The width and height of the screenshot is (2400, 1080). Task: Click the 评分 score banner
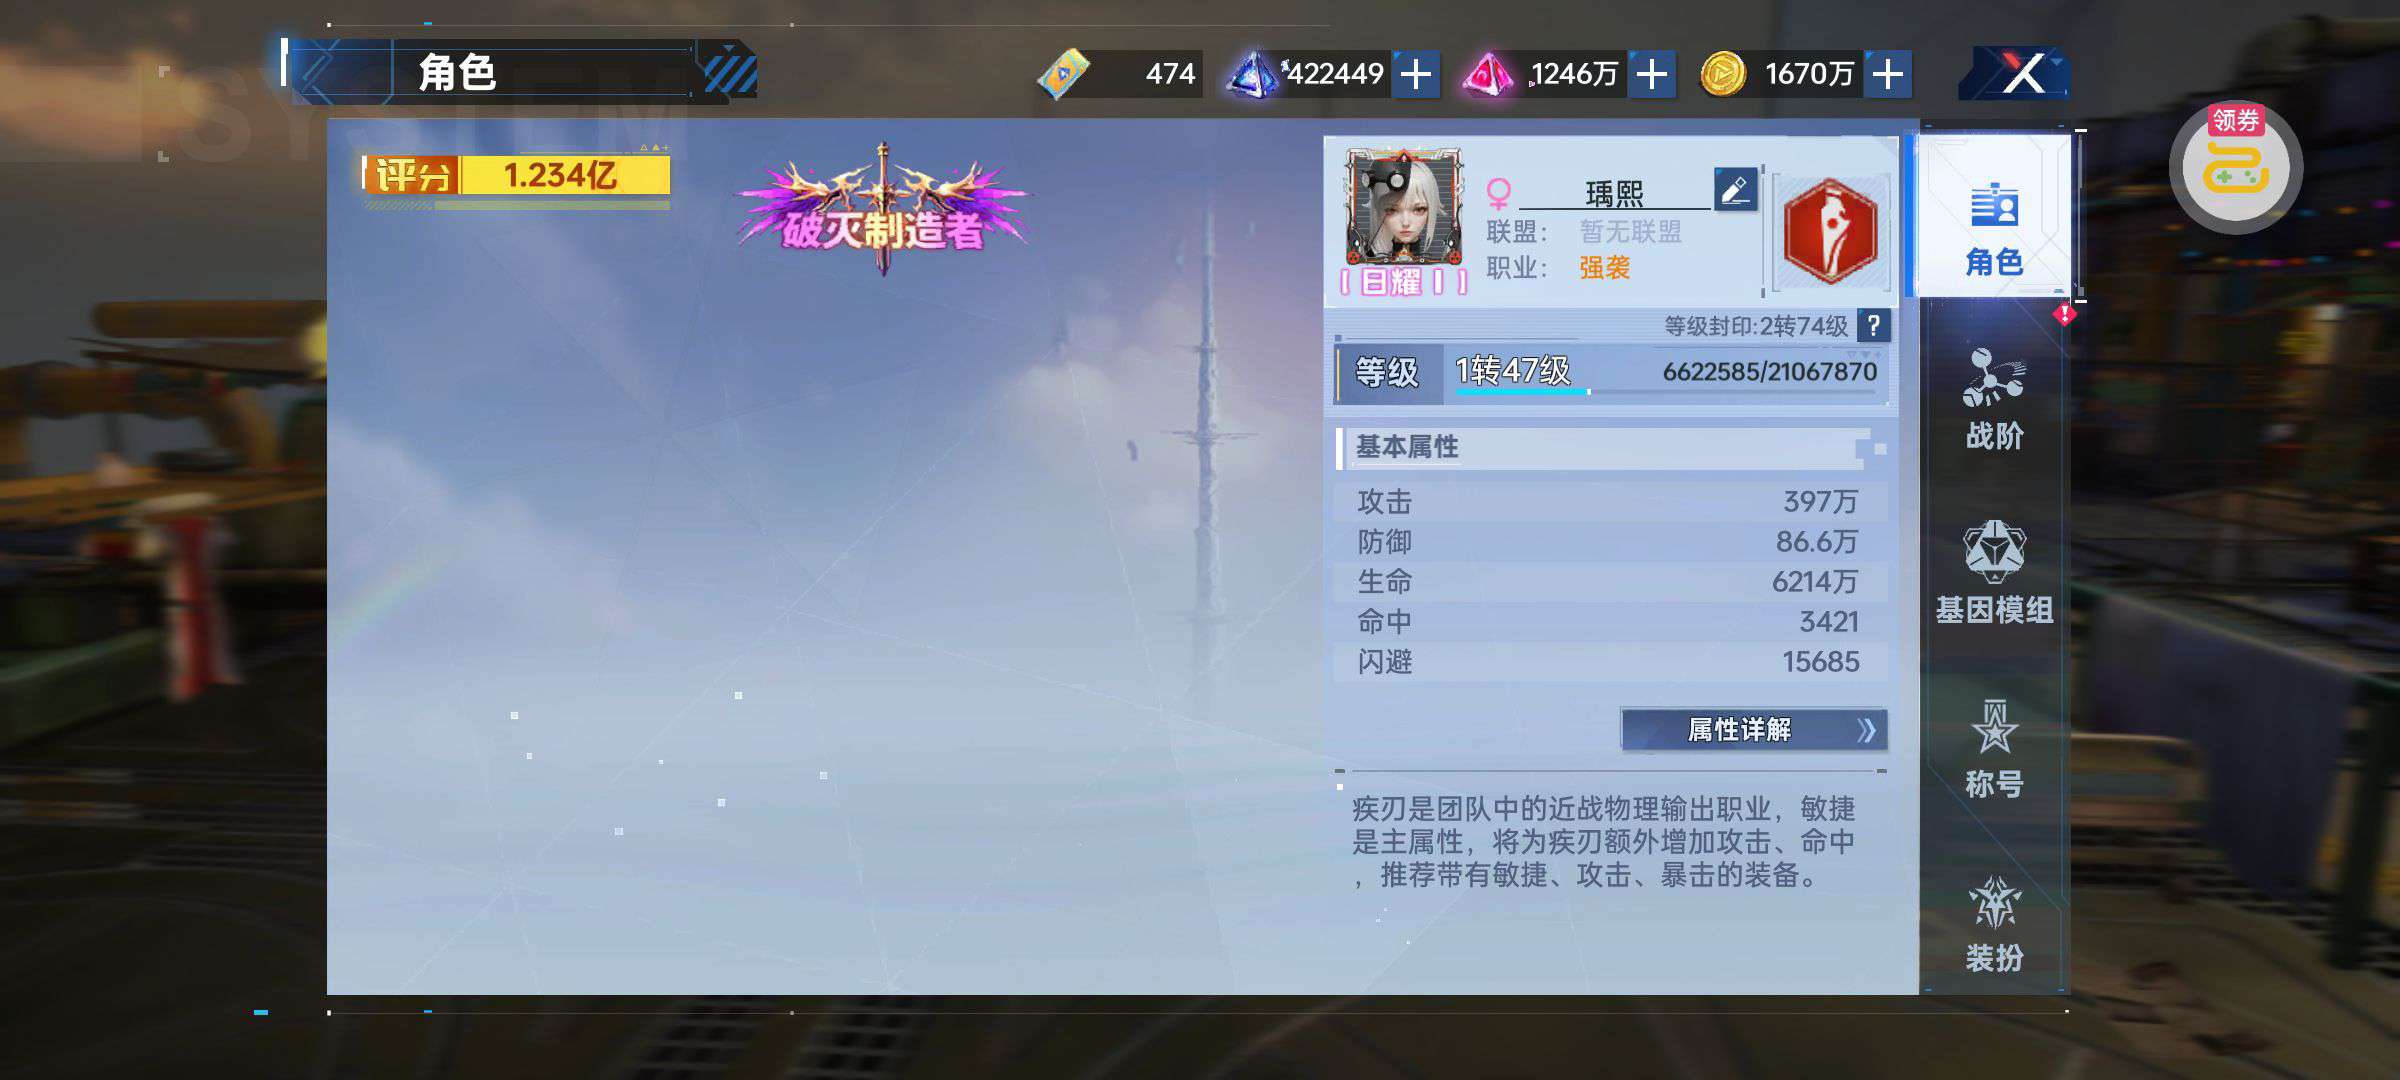(516, 176)
